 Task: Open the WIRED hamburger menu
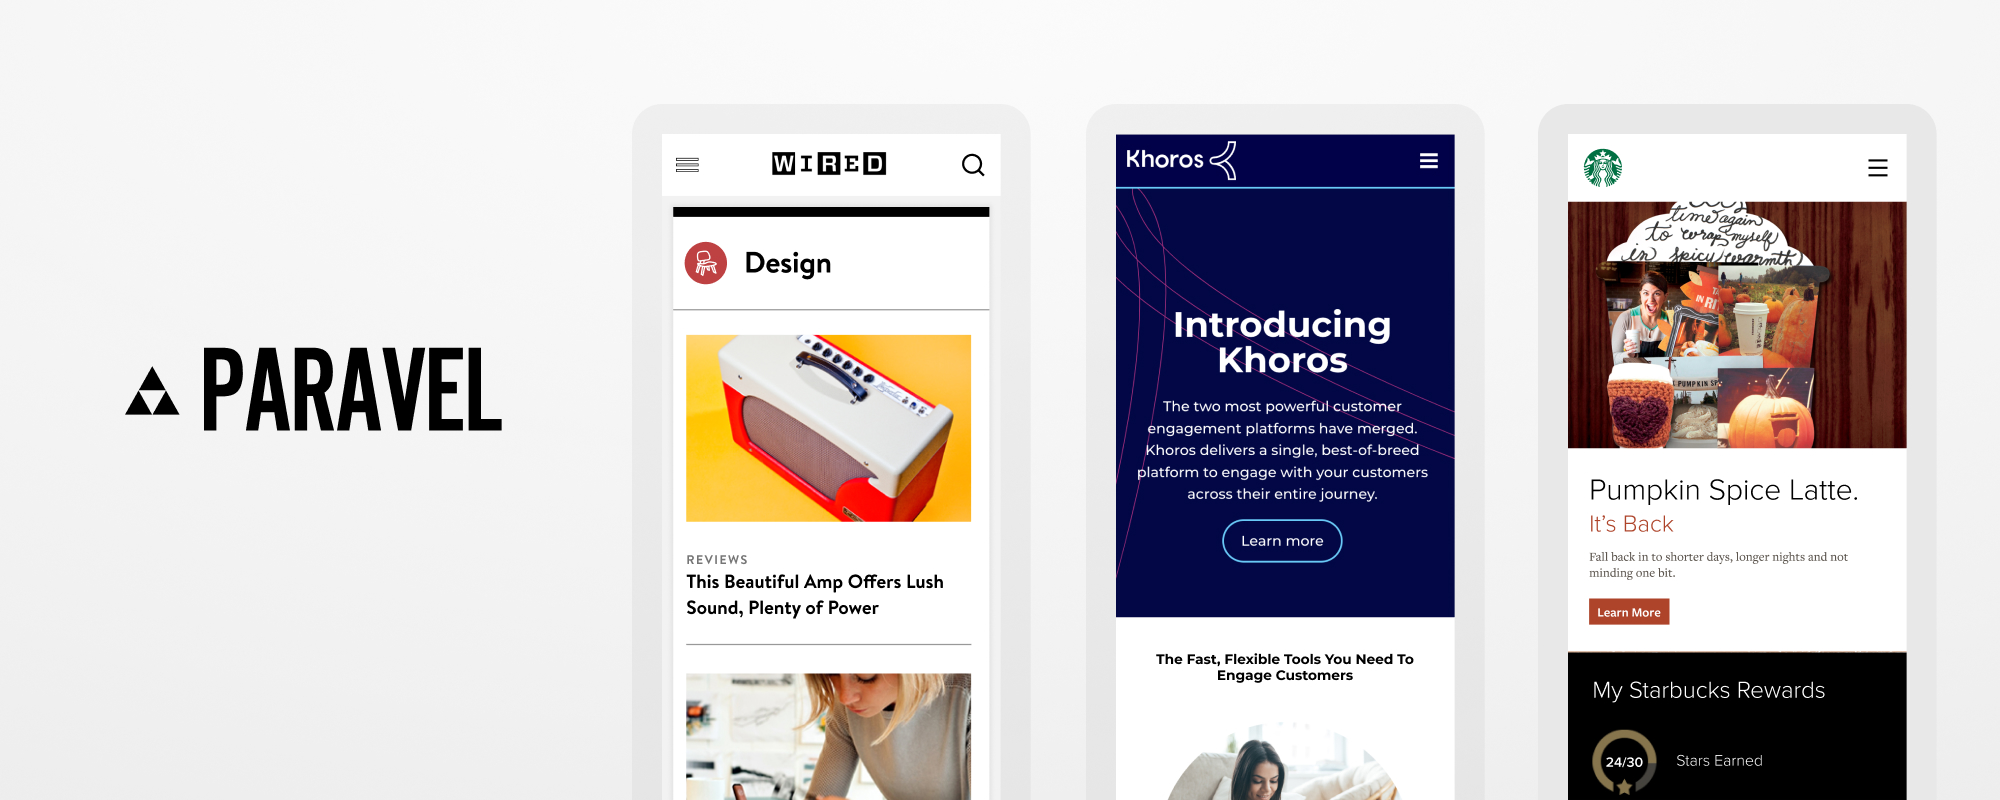[x=687, y=165]
